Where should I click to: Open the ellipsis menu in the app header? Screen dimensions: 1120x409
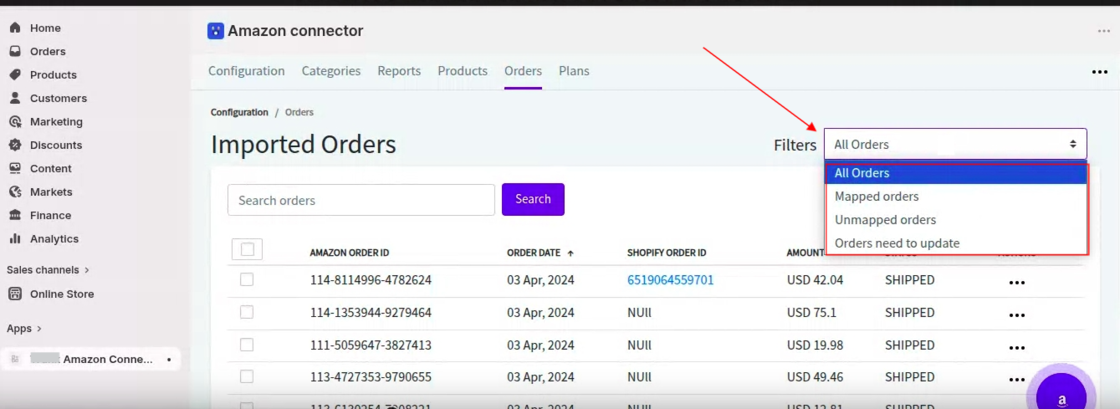tap(1104, 31)
